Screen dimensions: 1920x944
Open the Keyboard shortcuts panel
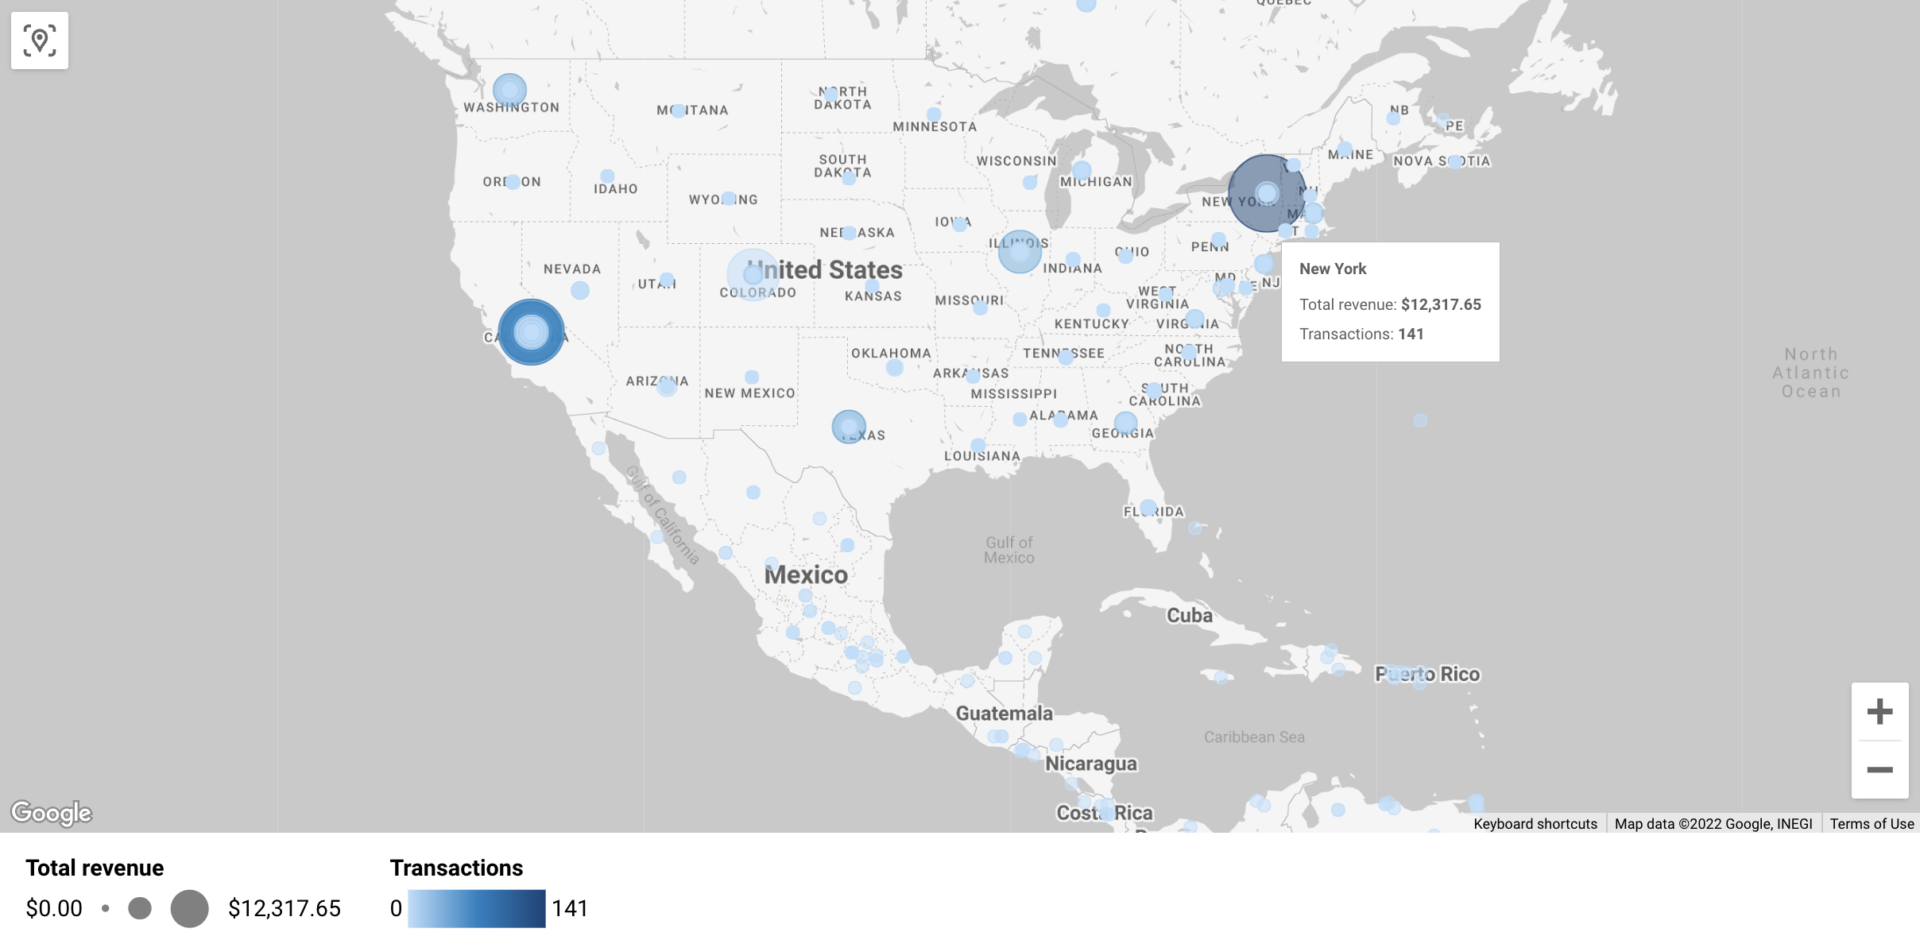tap(1535, 823)
